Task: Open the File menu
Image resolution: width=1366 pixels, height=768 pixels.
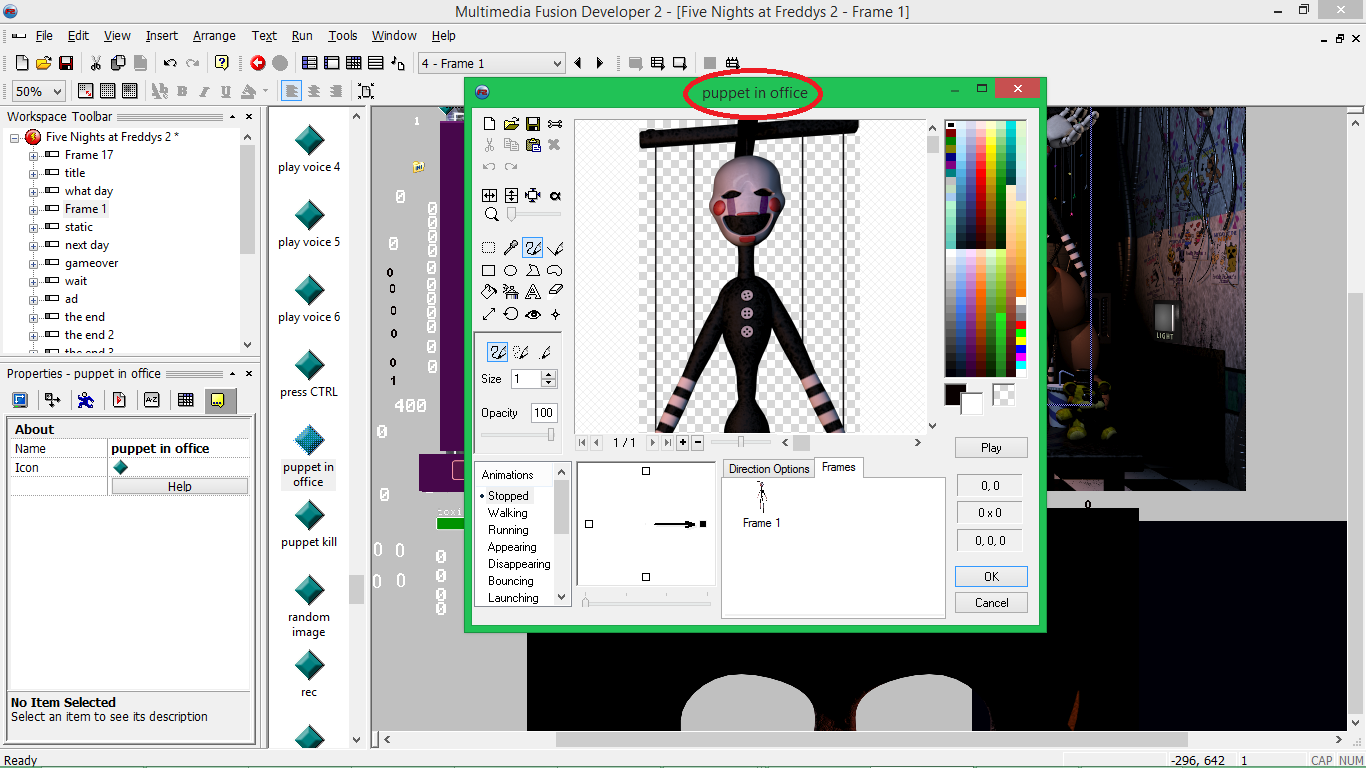Action: click(x=44, y=36)
